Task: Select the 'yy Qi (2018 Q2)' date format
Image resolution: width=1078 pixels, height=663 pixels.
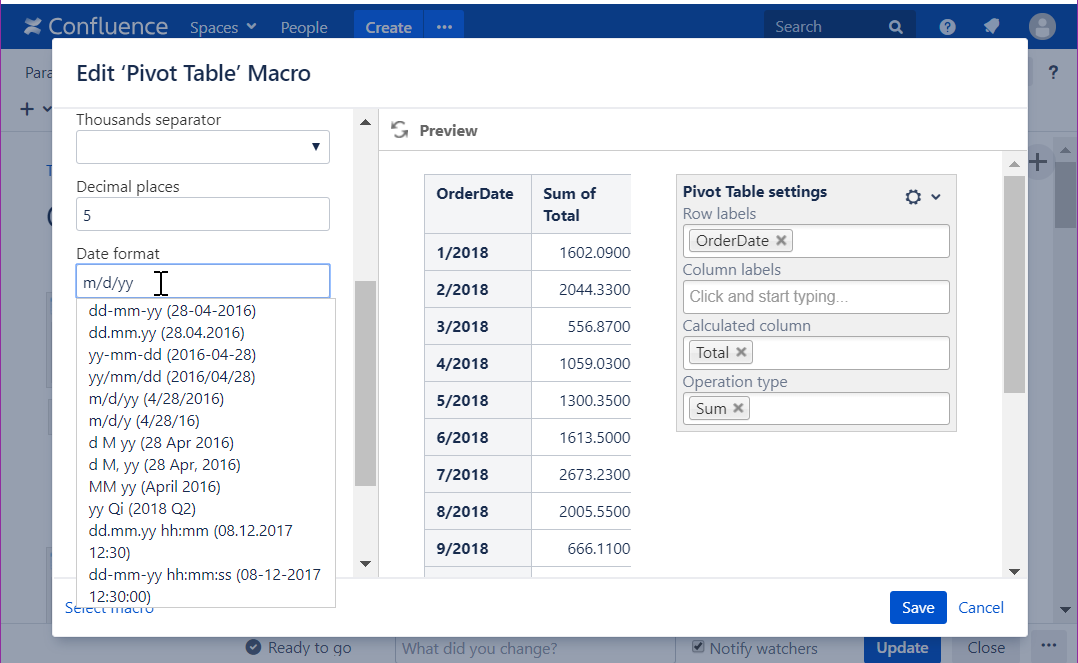Action: click(142, 508)
